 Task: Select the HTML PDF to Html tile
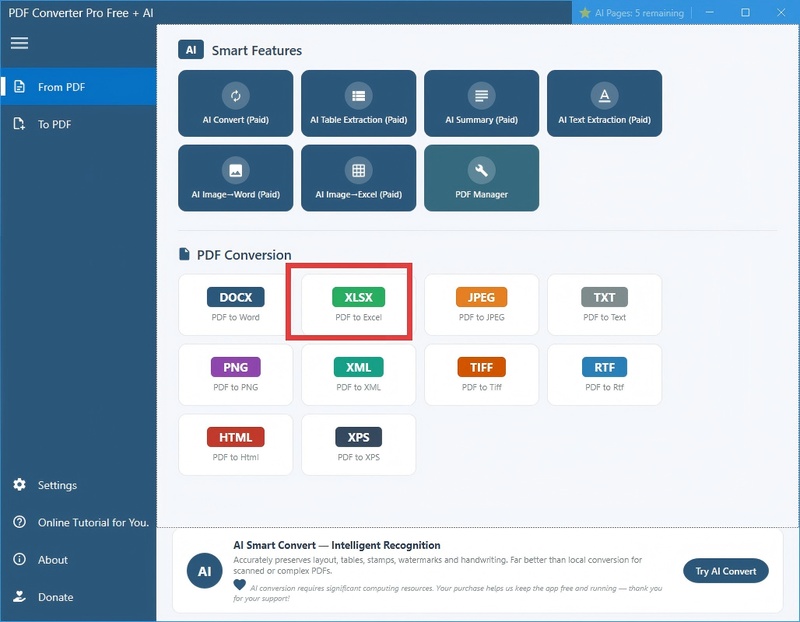point(236,445)
